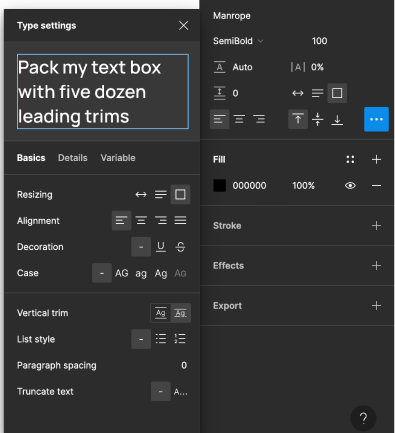This screenshot has height=433, width=395.
Task: Set title case Ag option
Action: click(161, 273)
